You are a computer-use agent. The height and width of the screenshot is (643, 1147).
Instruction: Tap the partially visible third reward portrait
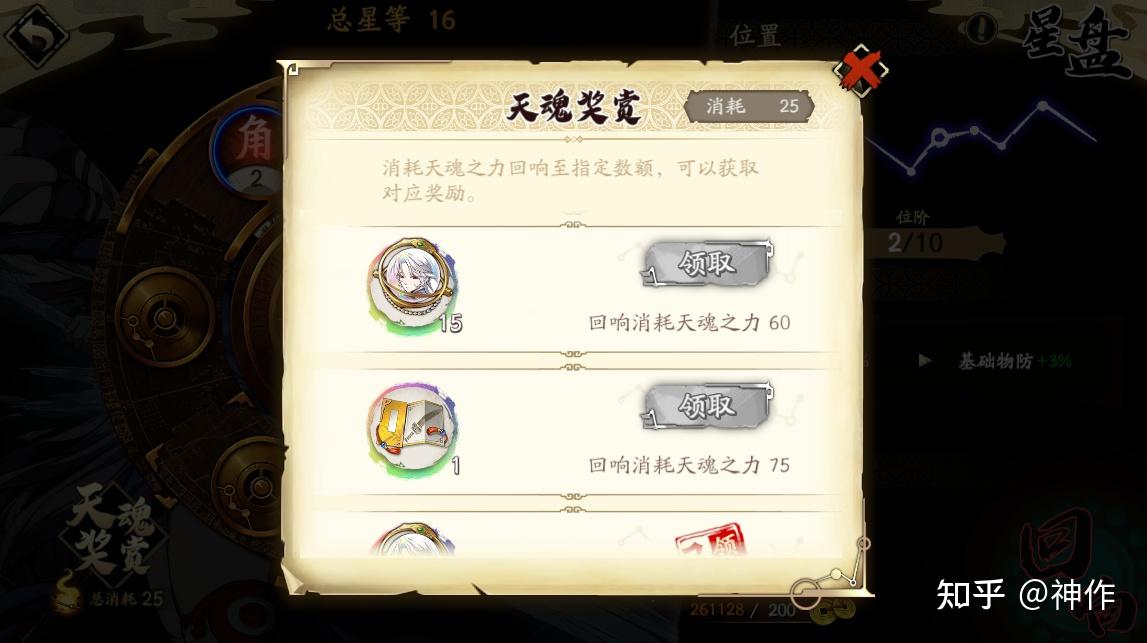pyautogui.click(x=413, y=540)
